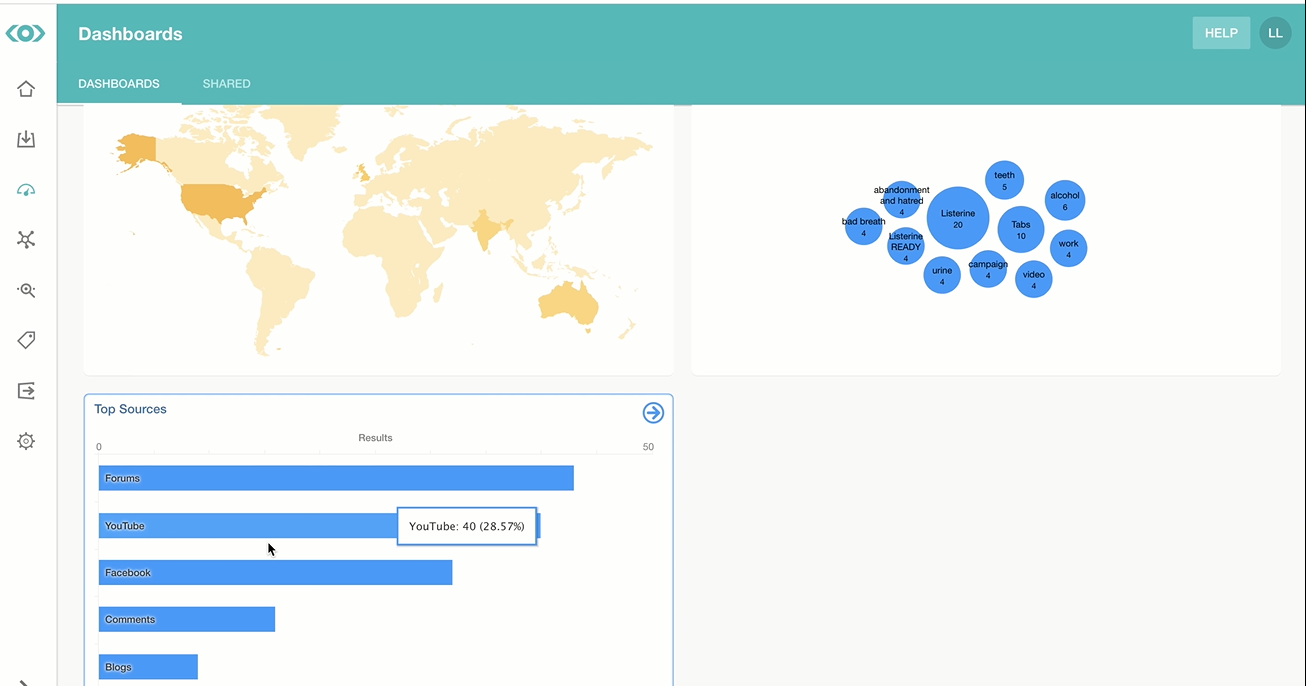
Task: Select the dashboard gauge sidebar icon
Action: (26, 190)
